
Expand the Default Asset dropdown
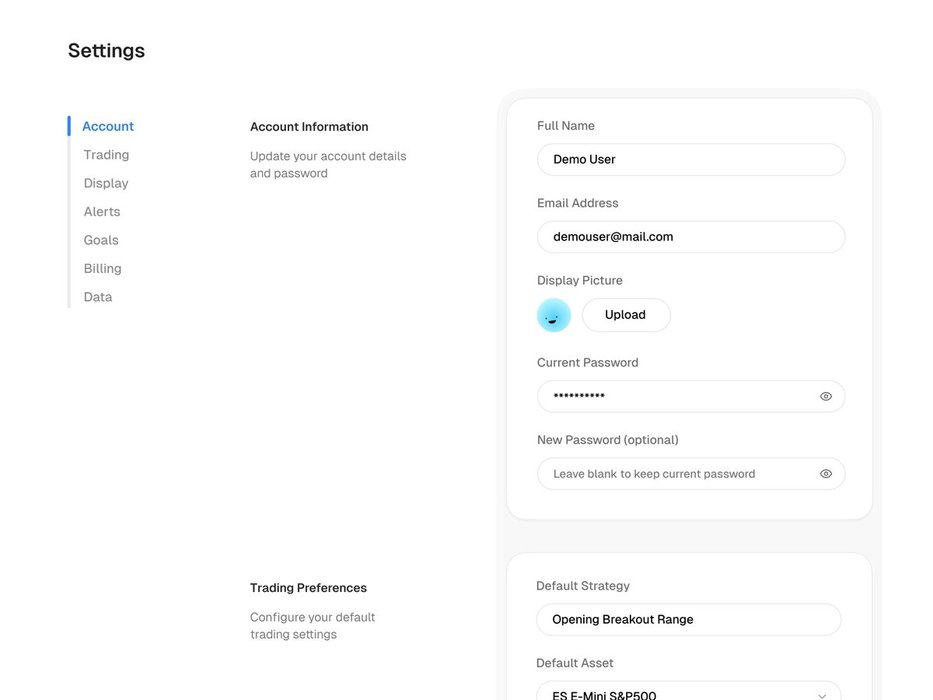(688, 691)
